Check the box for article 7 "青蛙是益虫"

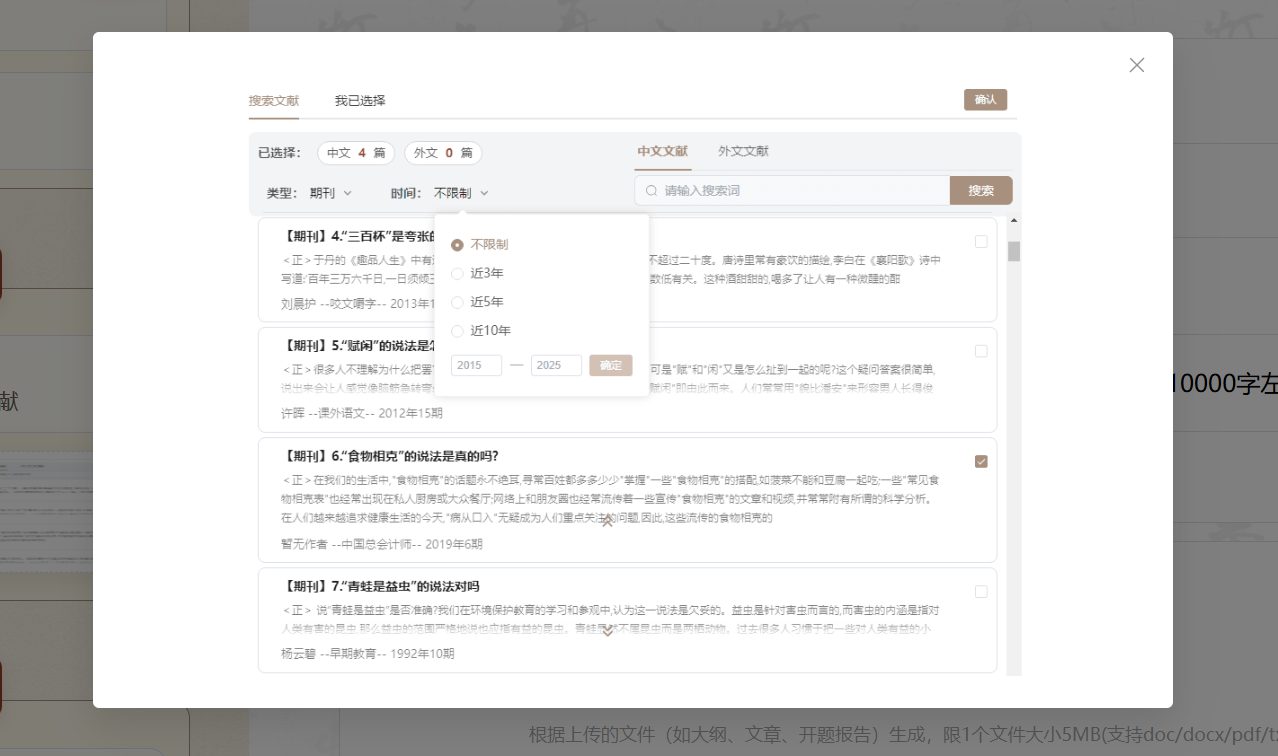click(981, 591)
